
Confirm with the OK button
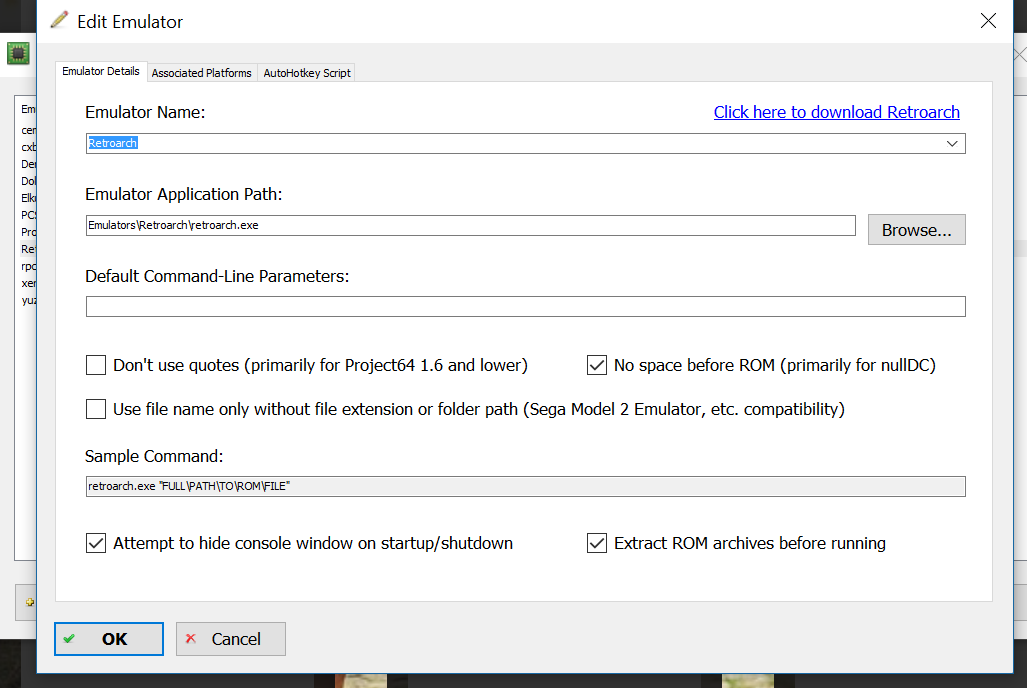coord(109,639)
